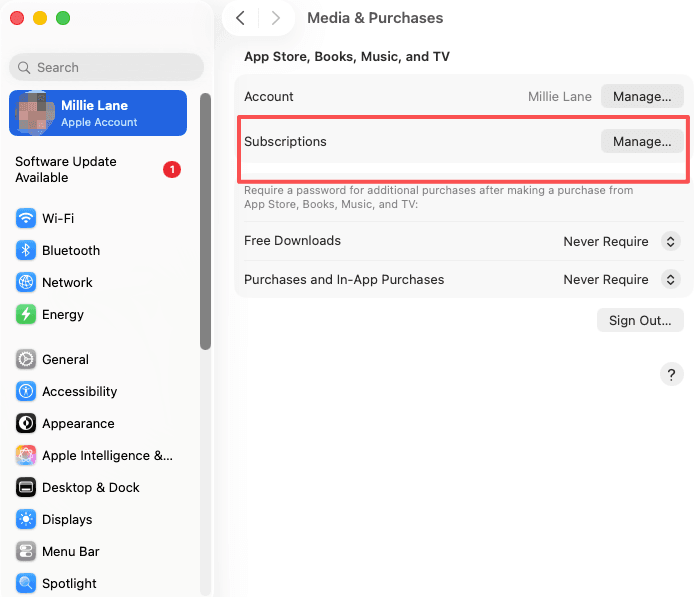The height and width of the screenshot is (597, 698).
Task: Click the red software update badge
Action: coord(172,170)
